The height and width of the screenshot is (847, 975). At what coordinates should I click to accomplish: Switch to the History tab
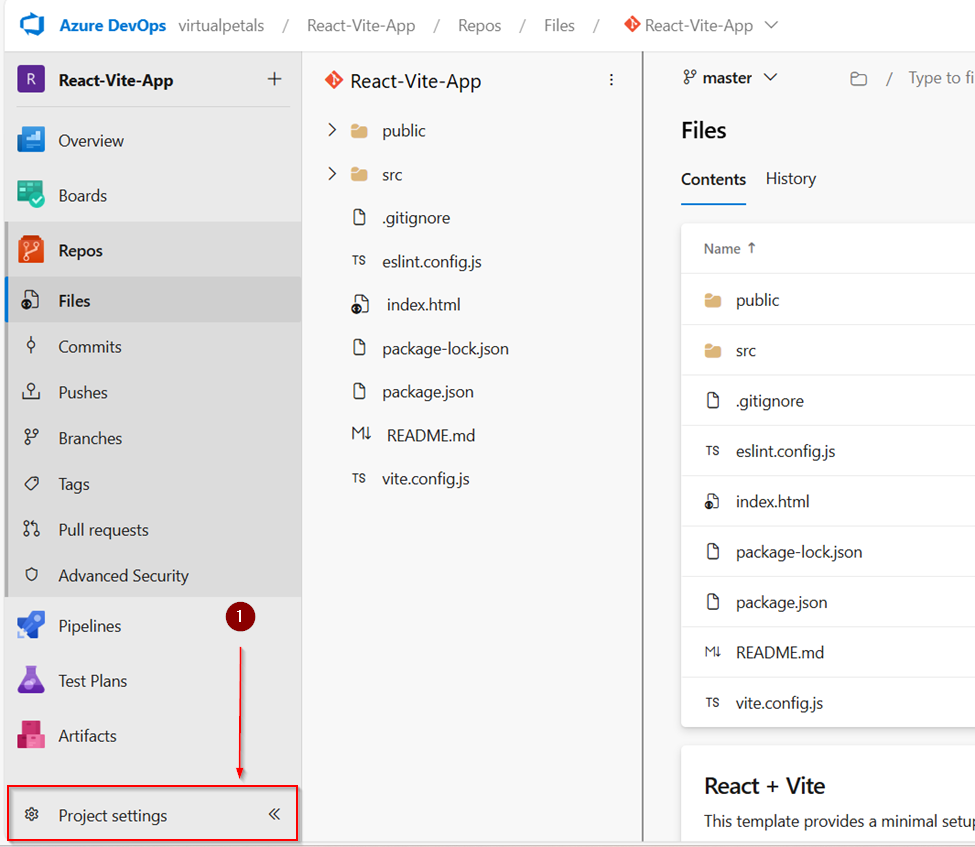tap(791, 178)
